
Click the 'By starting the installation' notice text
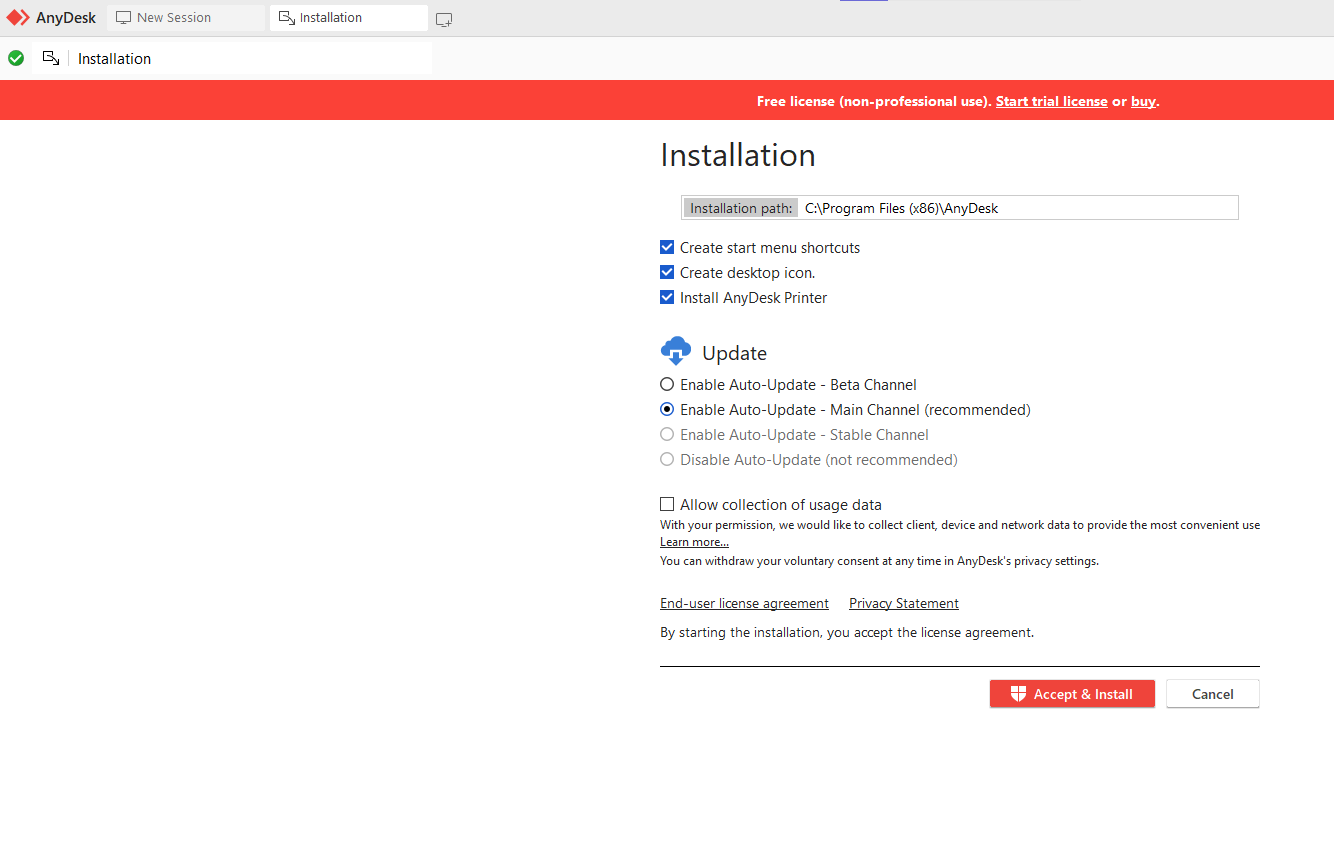click(x=847, y=632)
